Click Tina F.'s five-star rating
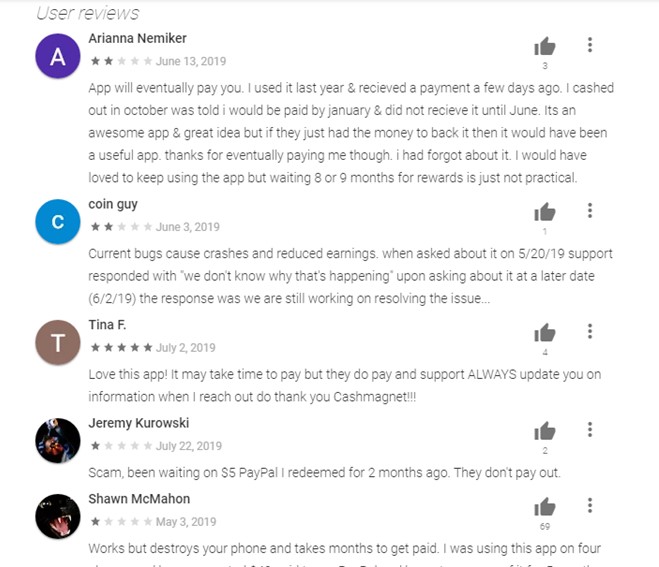 [x=121, y=348]
